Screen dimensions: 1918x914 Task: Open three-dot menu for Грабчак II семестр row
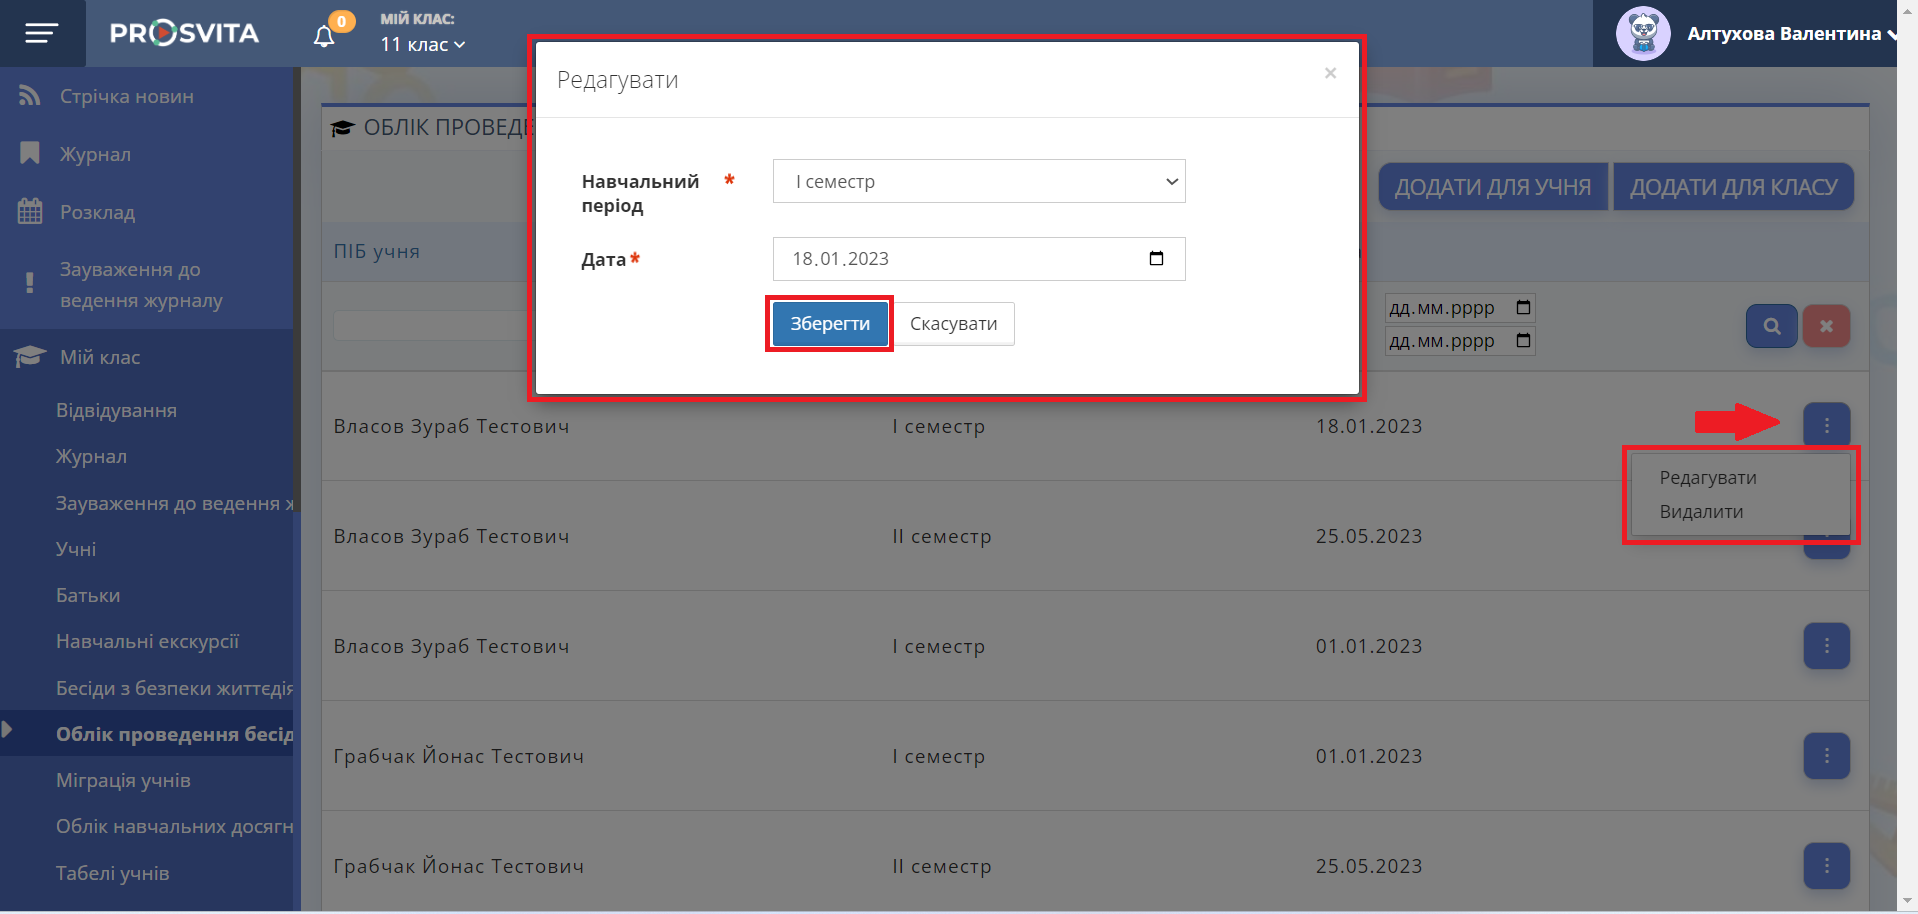coord(1826,866)
